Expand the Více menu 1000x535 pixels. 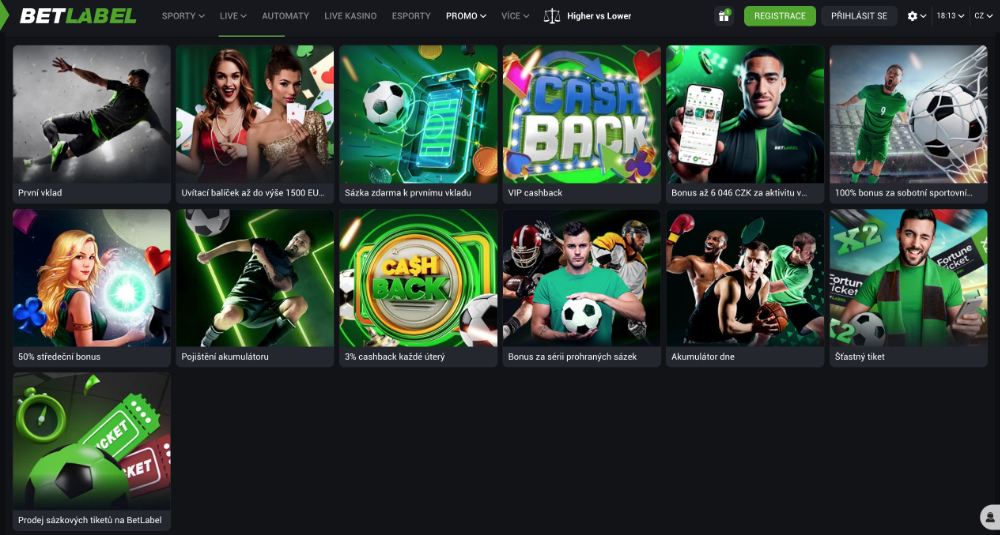coord(515,16)
